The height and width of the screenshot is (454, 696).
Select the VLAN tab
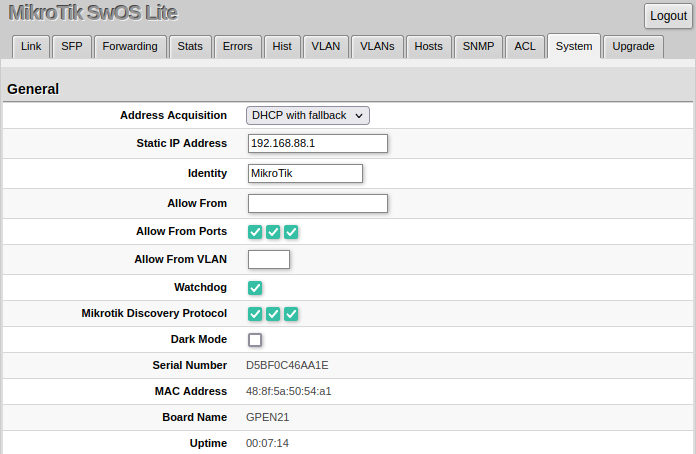(x=326, y=47)
